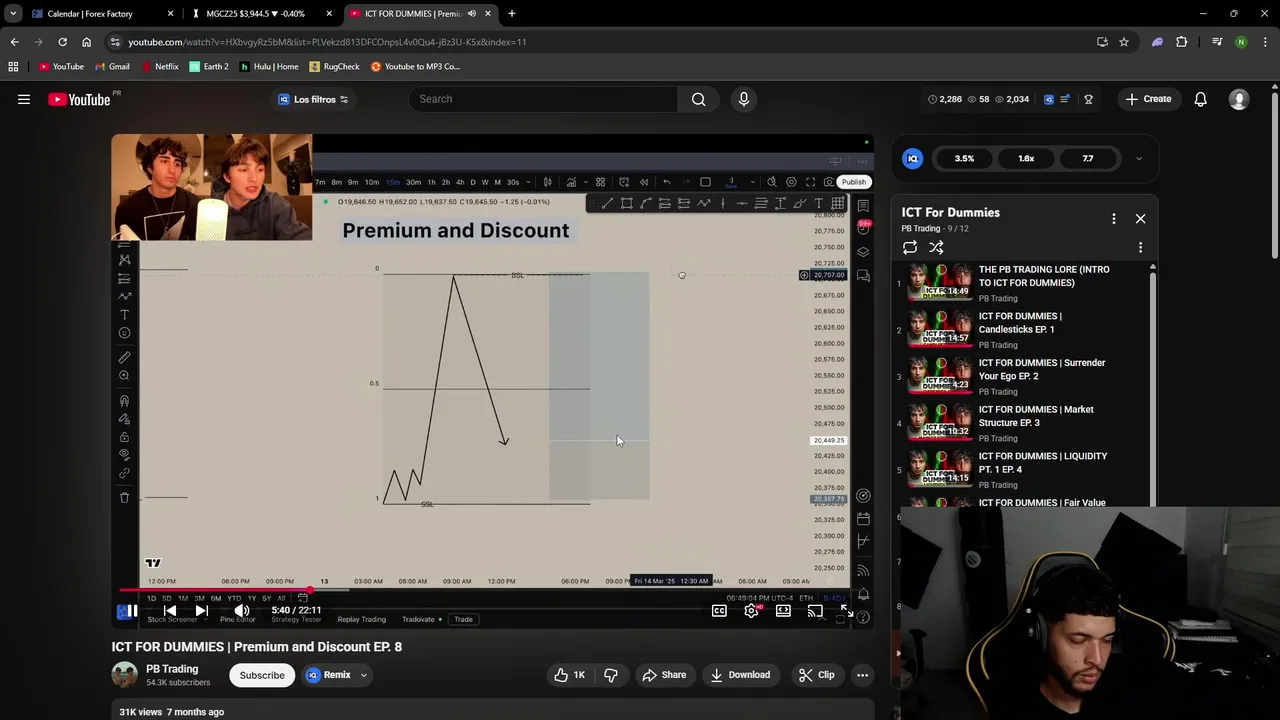Open the Netflix bookmark
This screenshot has height=720, width=1280.
(159, 66)
